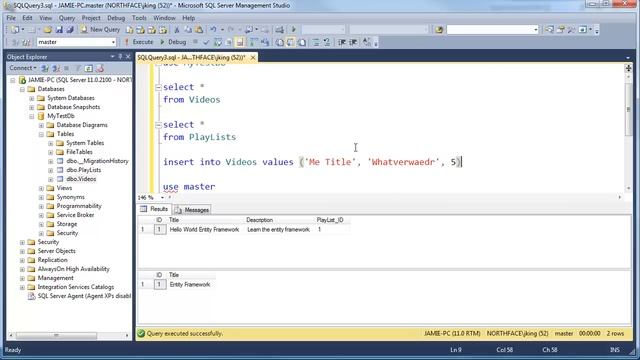The height and width of the screenshot is (360, 640).
Task: Click the Parse checkmark icon
Action: pos(206,42)
